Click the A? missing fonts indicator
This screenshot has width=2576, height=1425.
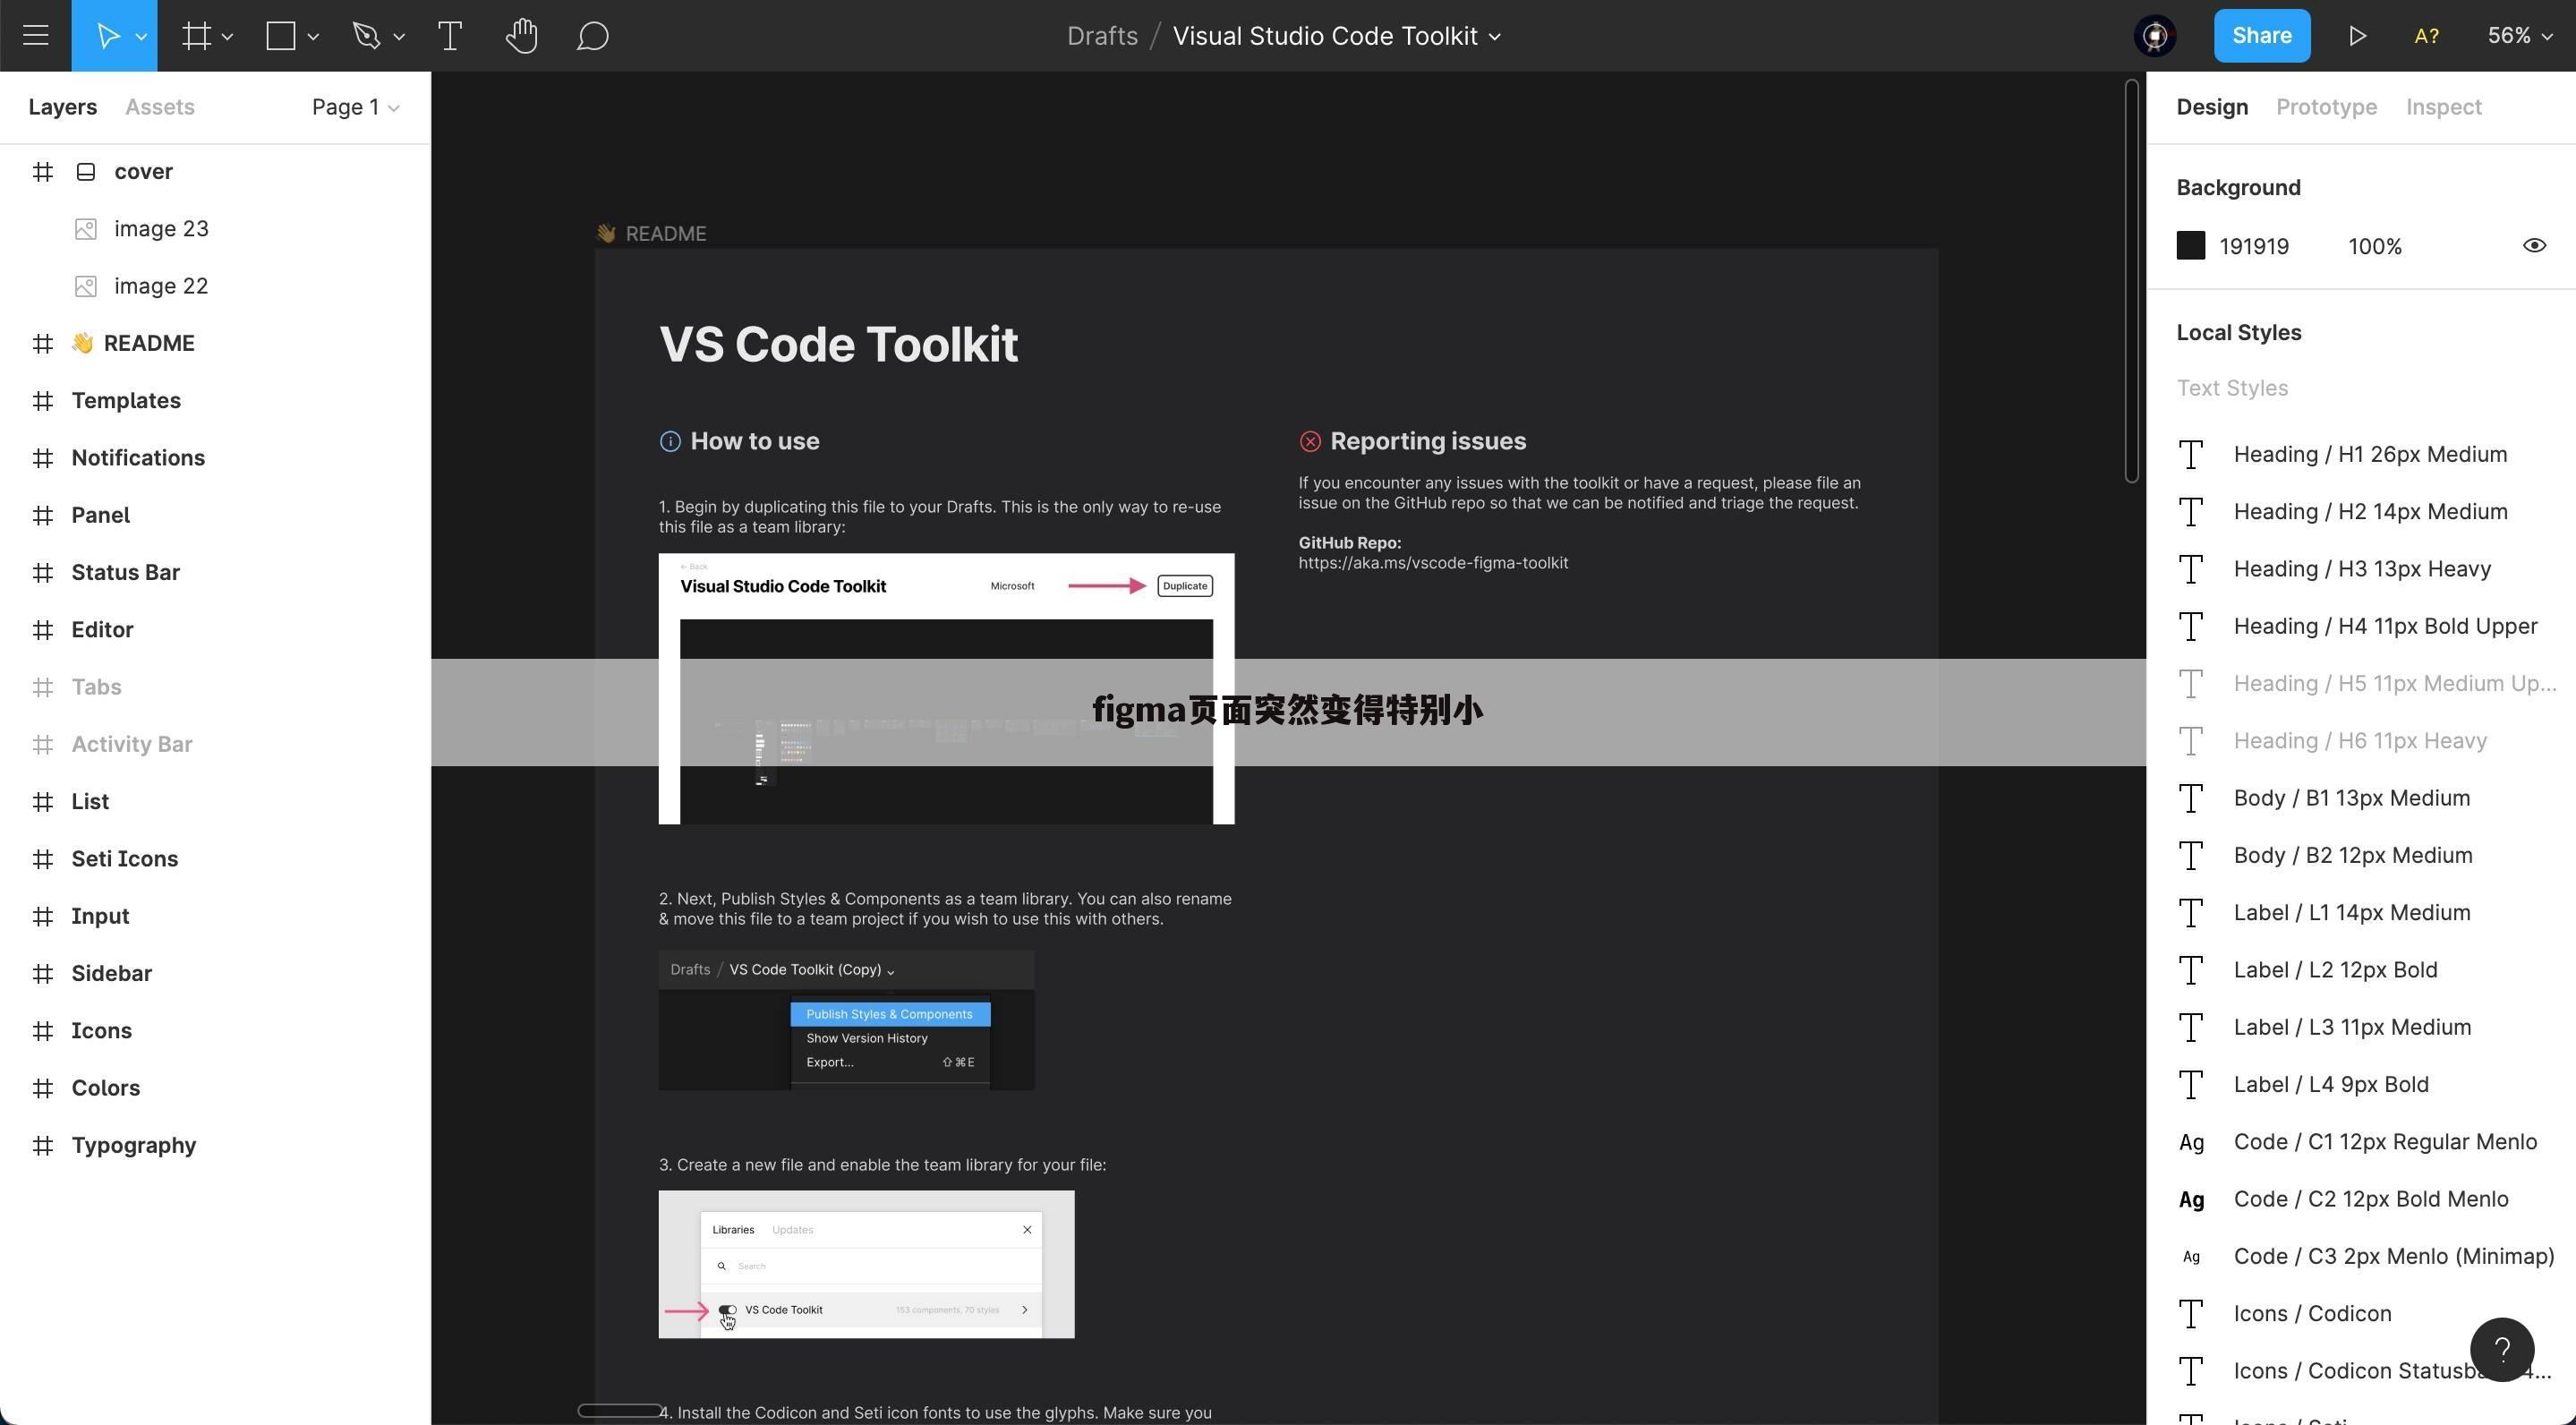coord(2426,36)
